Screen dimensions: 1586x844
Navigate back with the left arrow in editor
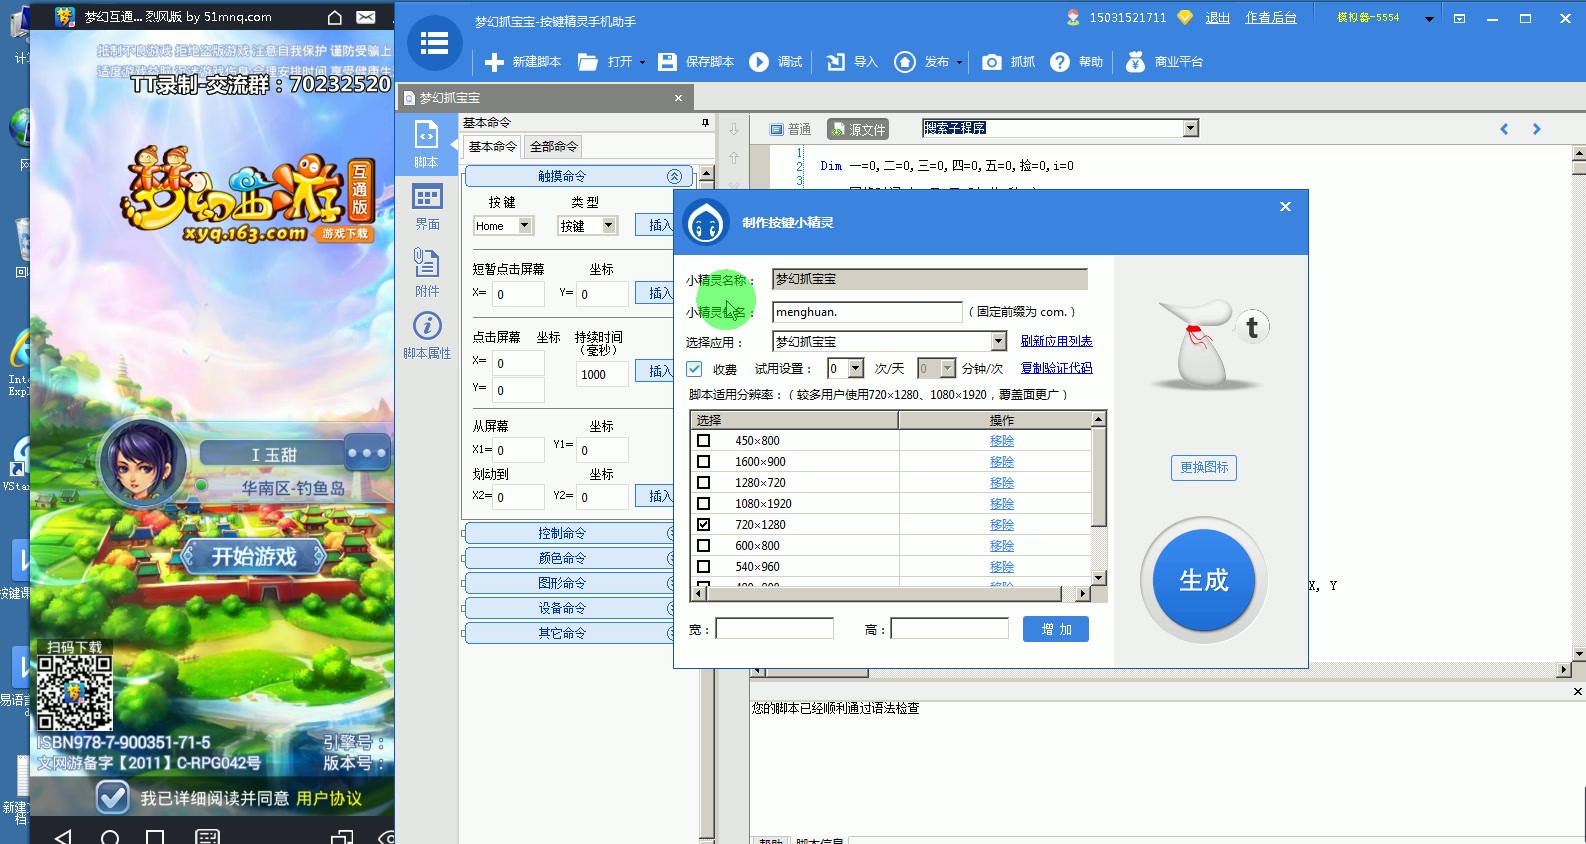coord(1504,129)
